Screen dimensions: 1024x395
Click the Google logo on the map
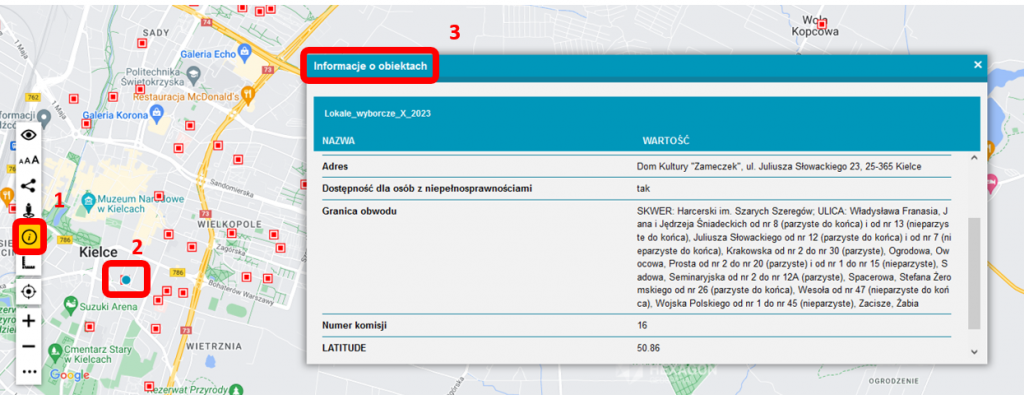[69, 375]
